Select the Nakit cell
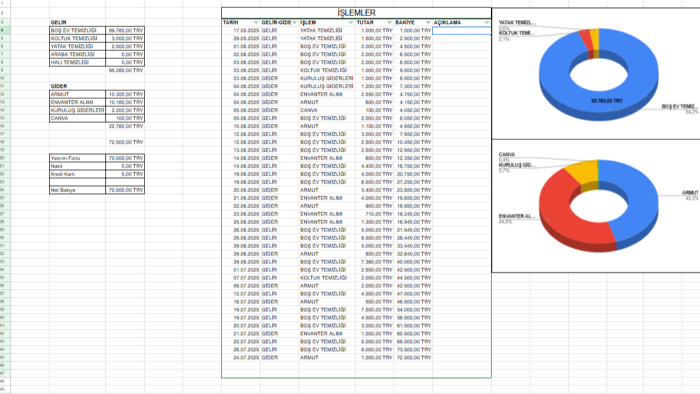700x394 pixels. (78, 166)
